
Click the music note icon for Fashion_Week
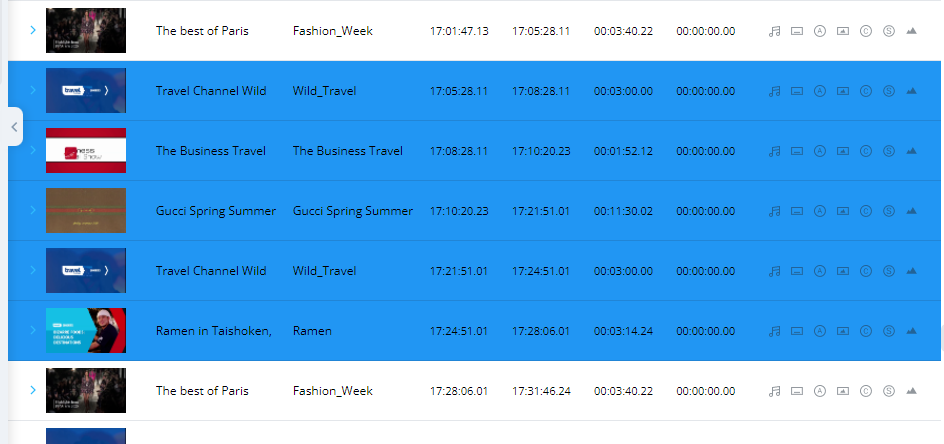[774, 31]
